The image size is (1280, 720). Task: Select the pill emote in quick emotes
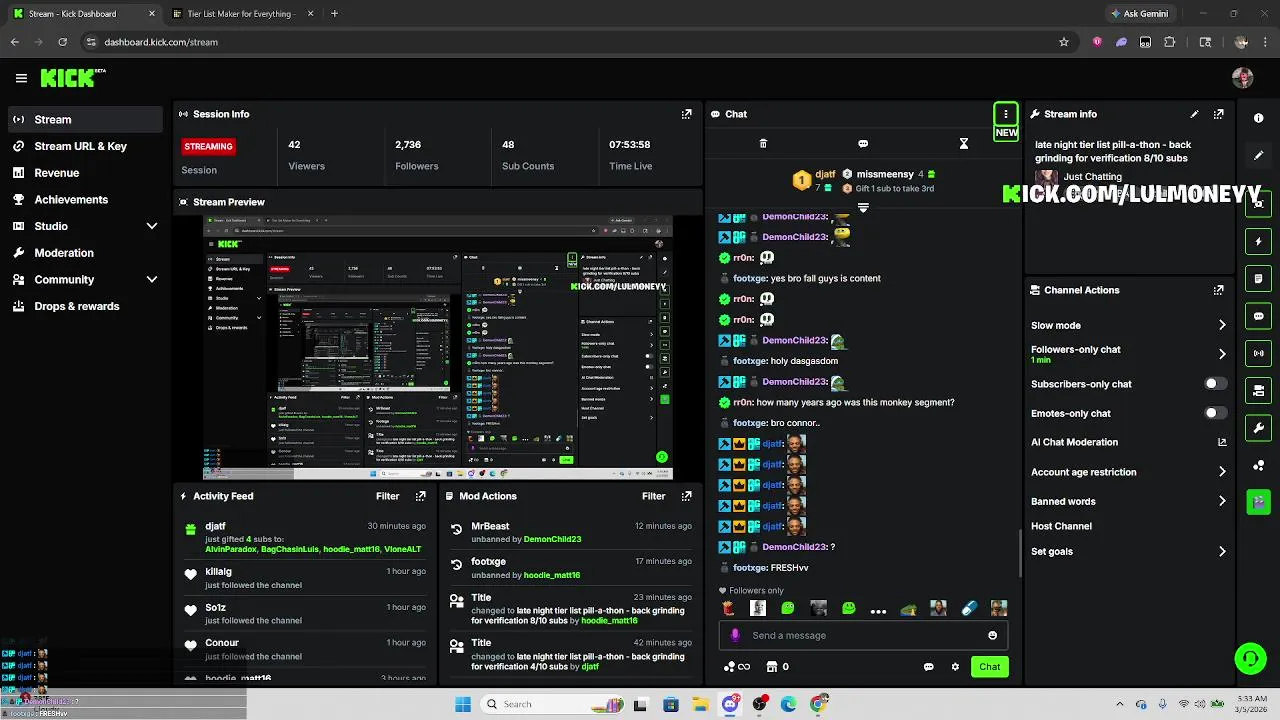point(969,608)
